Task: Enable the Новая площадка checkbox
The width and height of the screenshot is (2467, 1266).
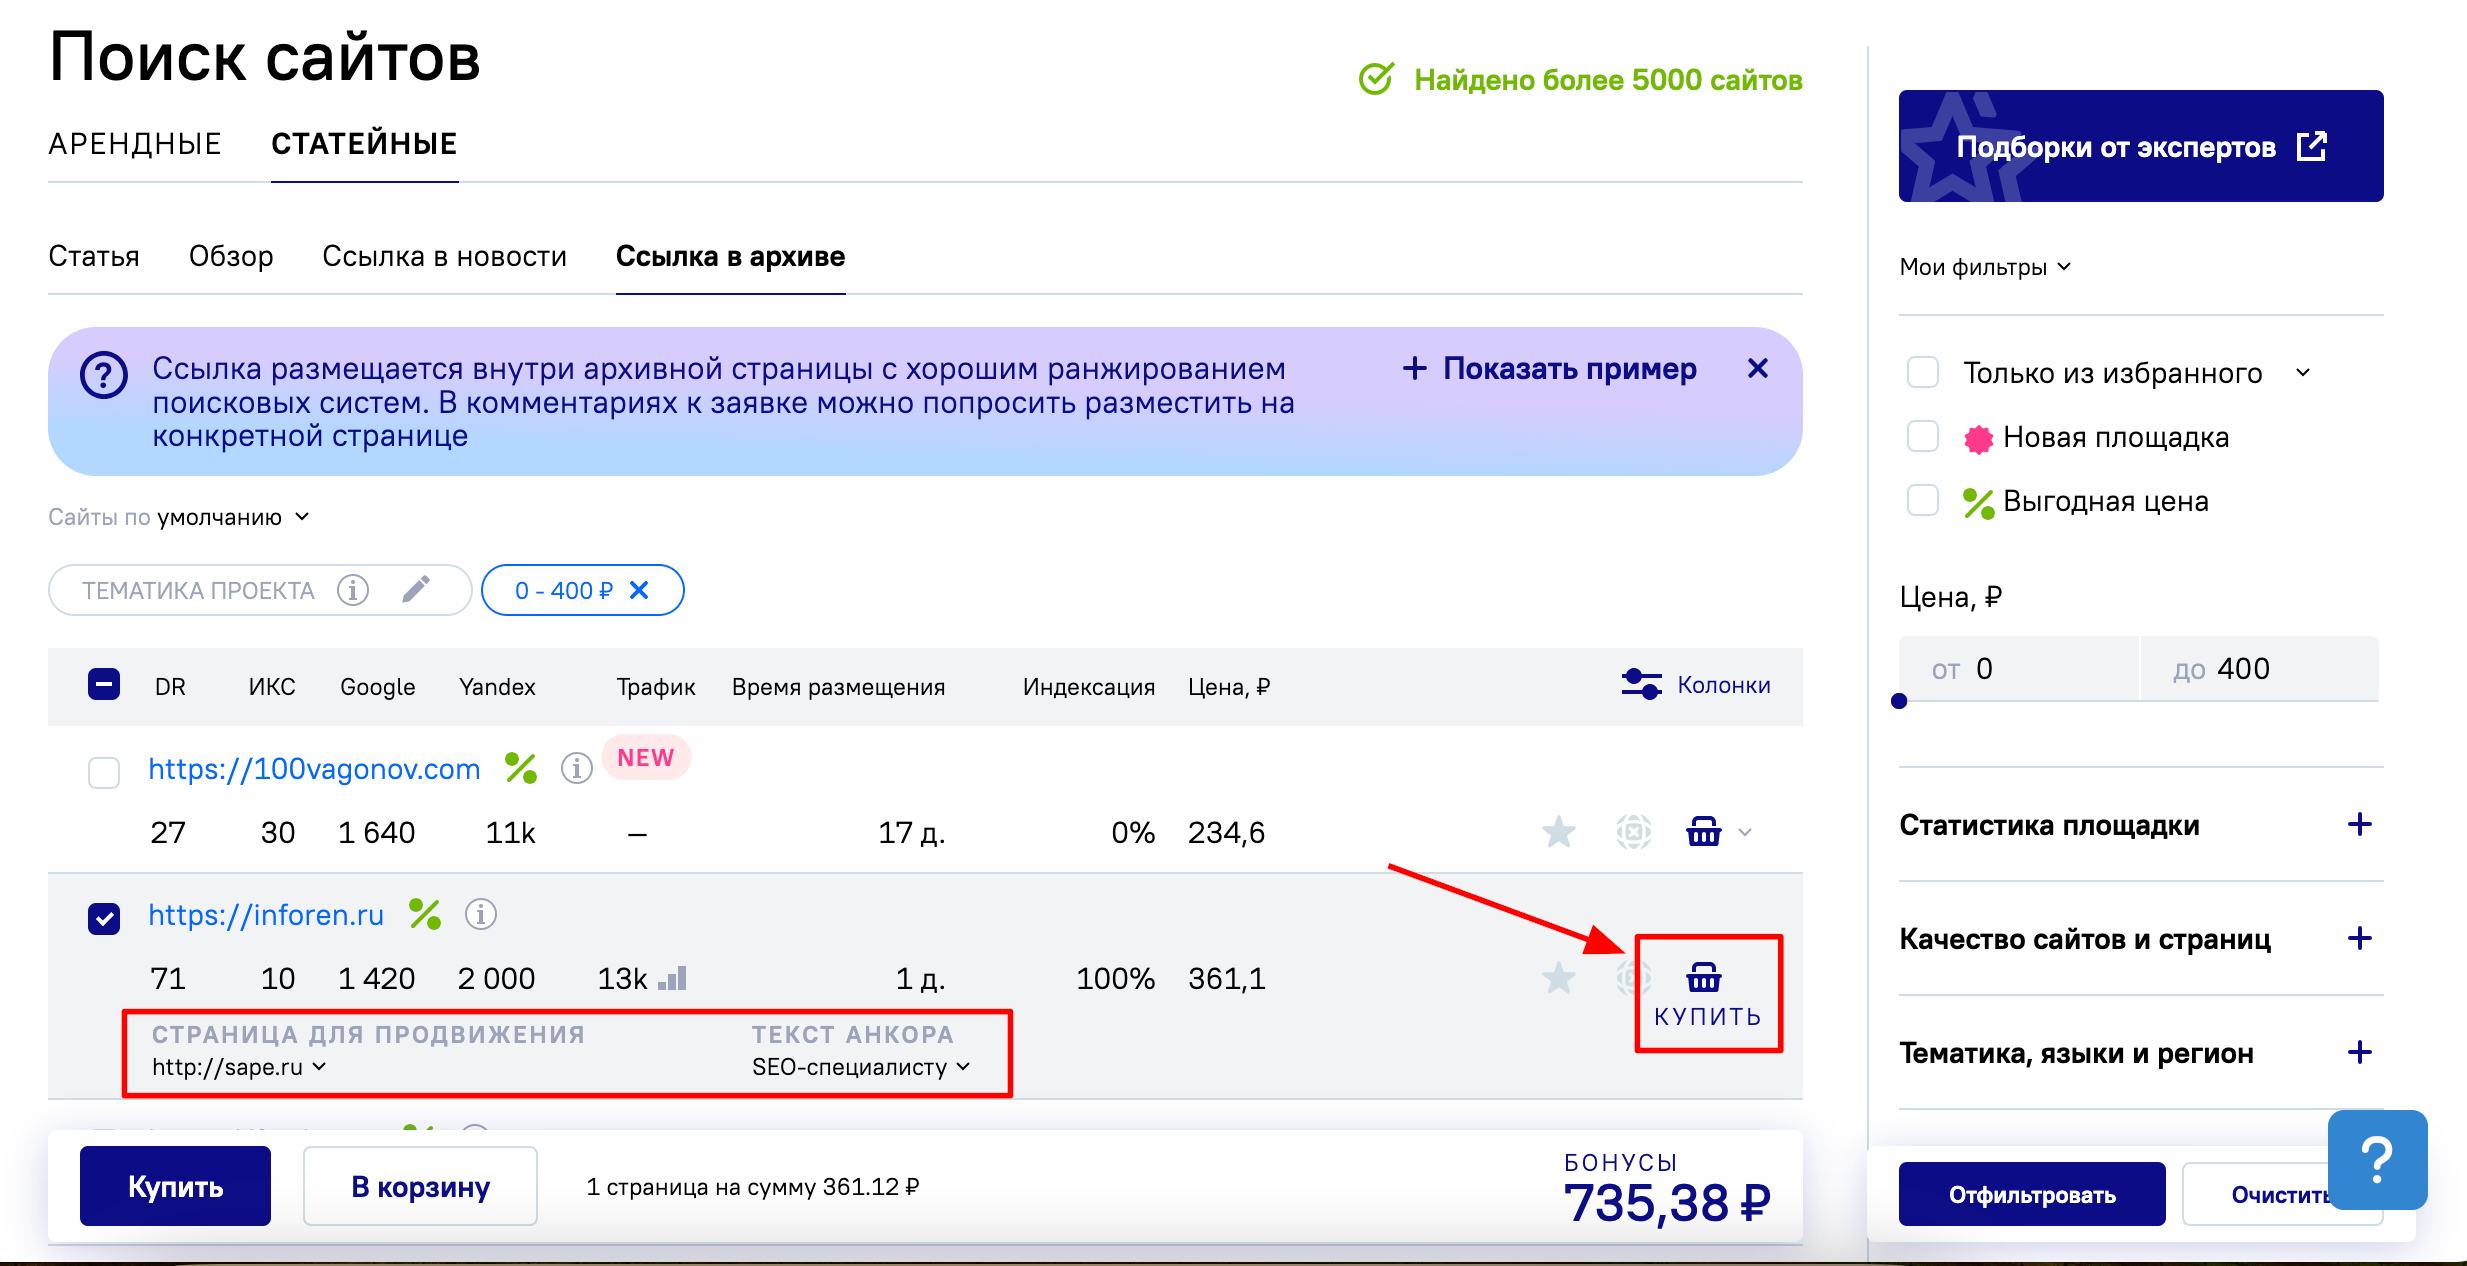Action: [x=1922, y=436]
